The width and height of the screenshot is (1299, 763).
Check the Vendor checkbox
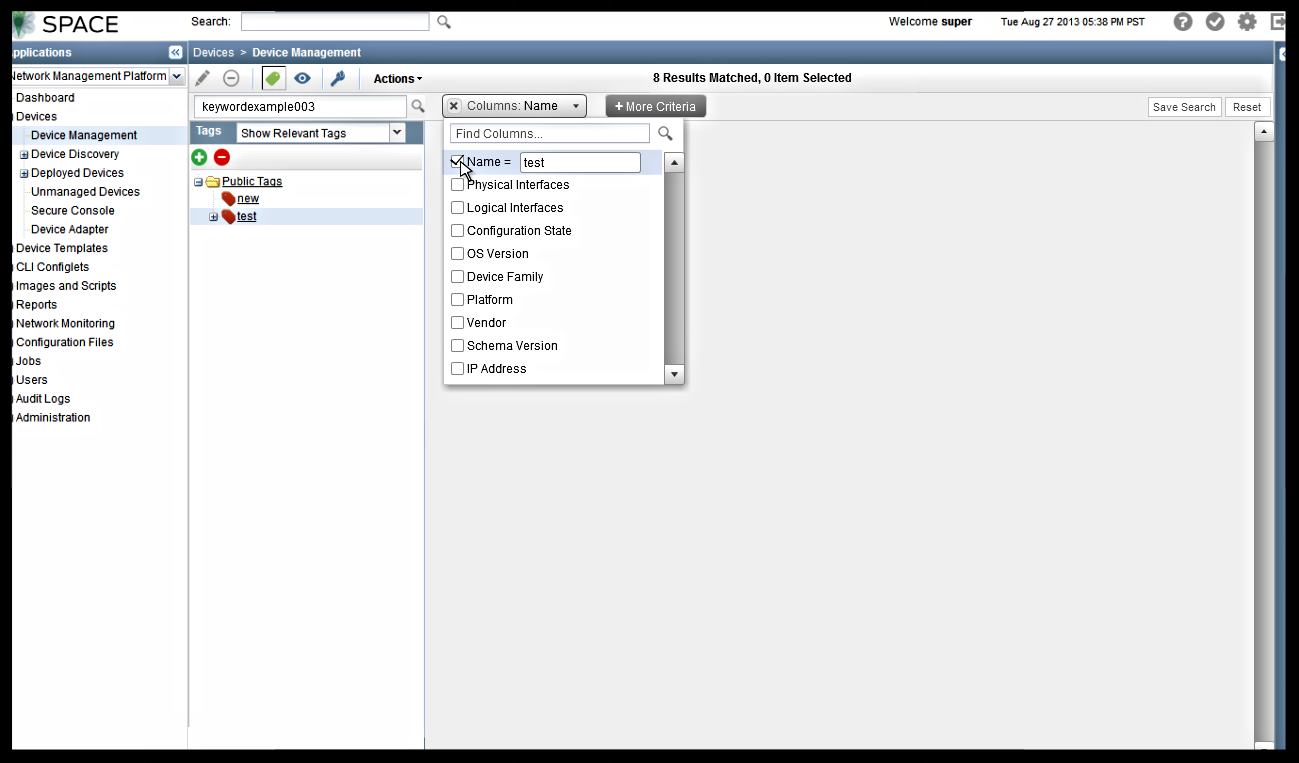[457, 323]
